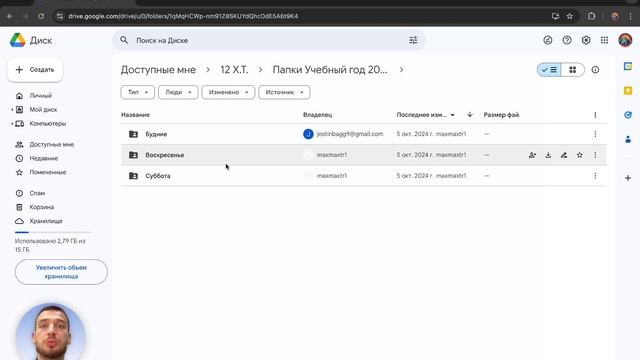Viewport: 640px width, 360px height.
Task: Click the account profile avatar
Action: (x=625, y=40)
